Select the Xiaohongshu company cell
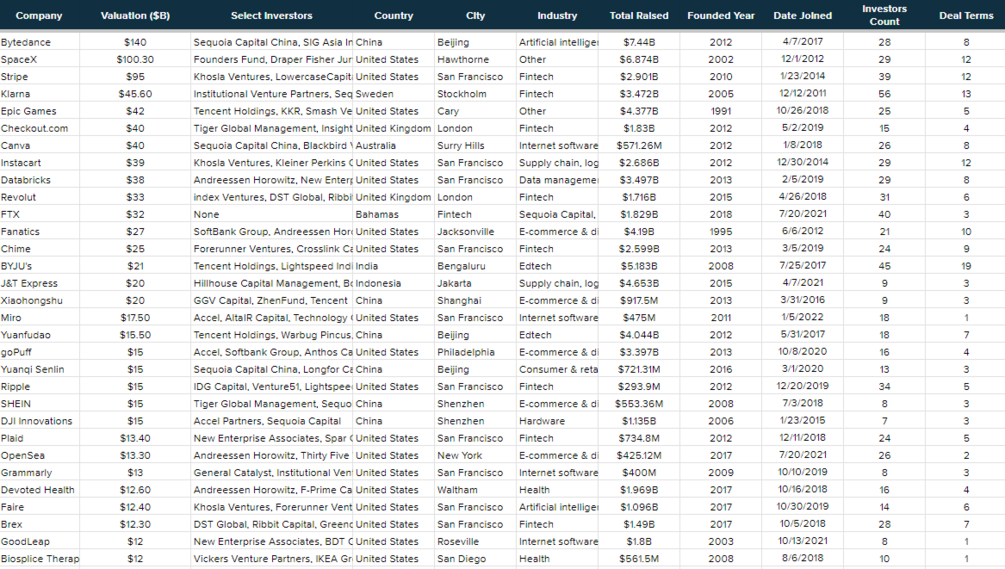Screen dimensions: 1005x569 coord(40,301)
